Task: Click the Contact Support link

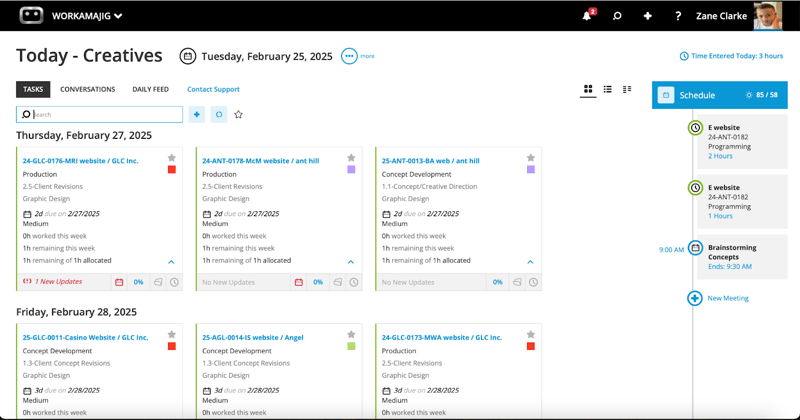Action: 213,89
